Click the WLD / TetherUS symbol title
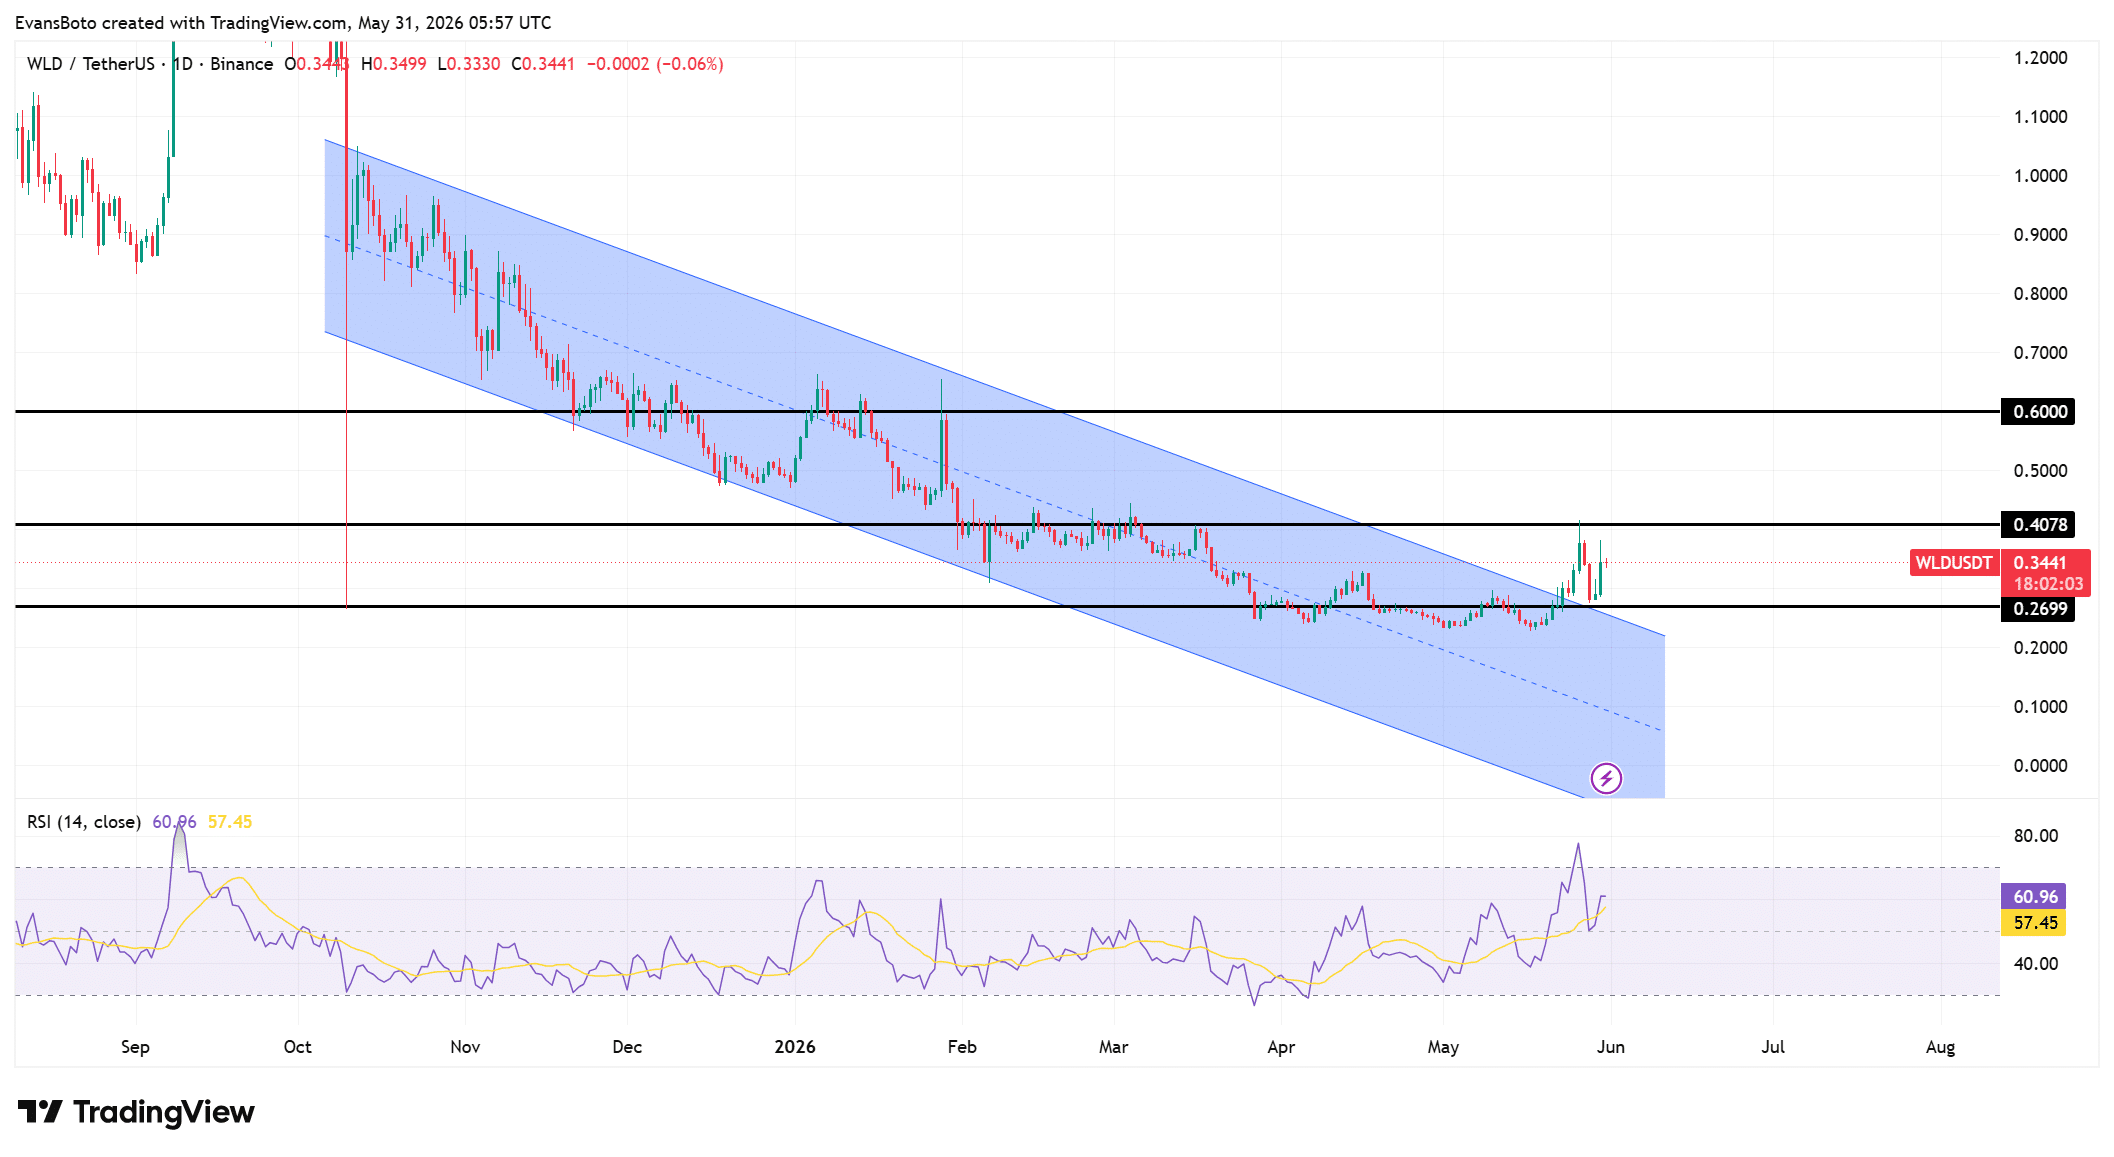 click(x=91, y=64)
